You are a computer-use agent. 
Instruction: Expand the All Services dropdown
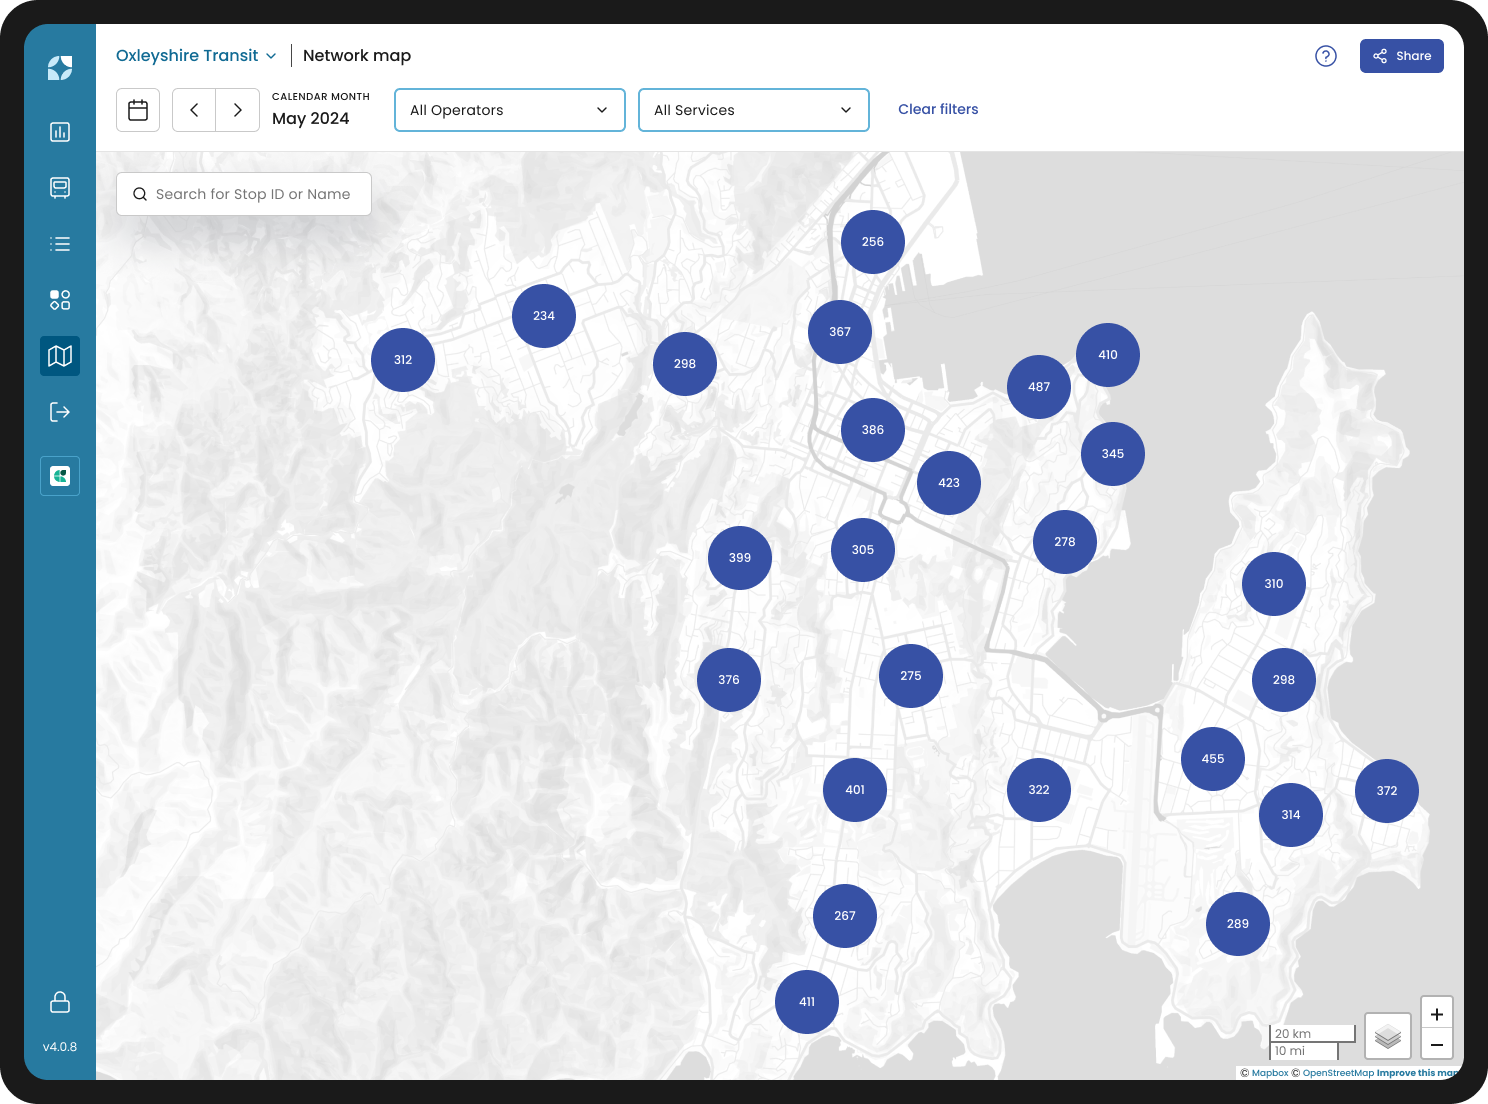click(753, 110)
